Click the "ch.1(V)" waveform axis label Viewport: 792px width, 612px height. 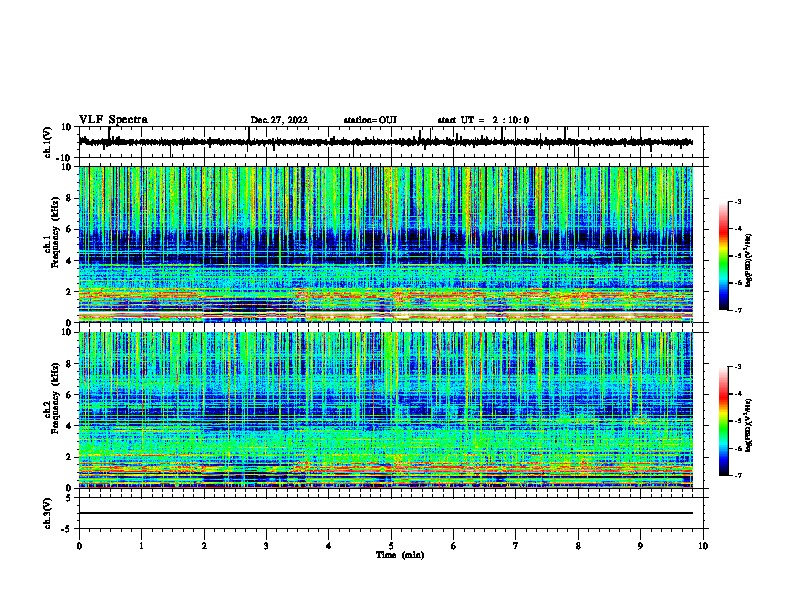(48, 142)
